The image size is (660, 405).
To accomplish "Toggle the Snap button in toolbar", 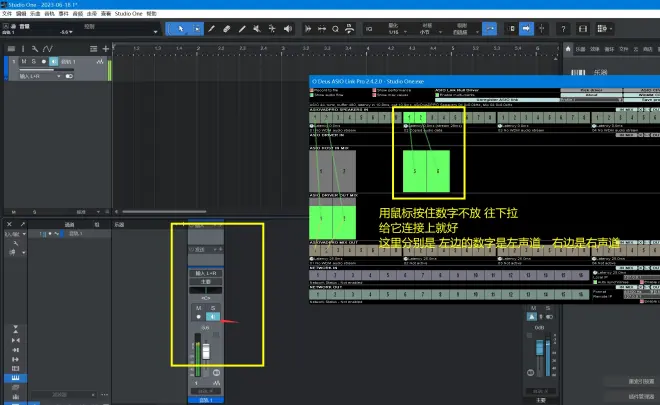I will (x=490, y=29).
